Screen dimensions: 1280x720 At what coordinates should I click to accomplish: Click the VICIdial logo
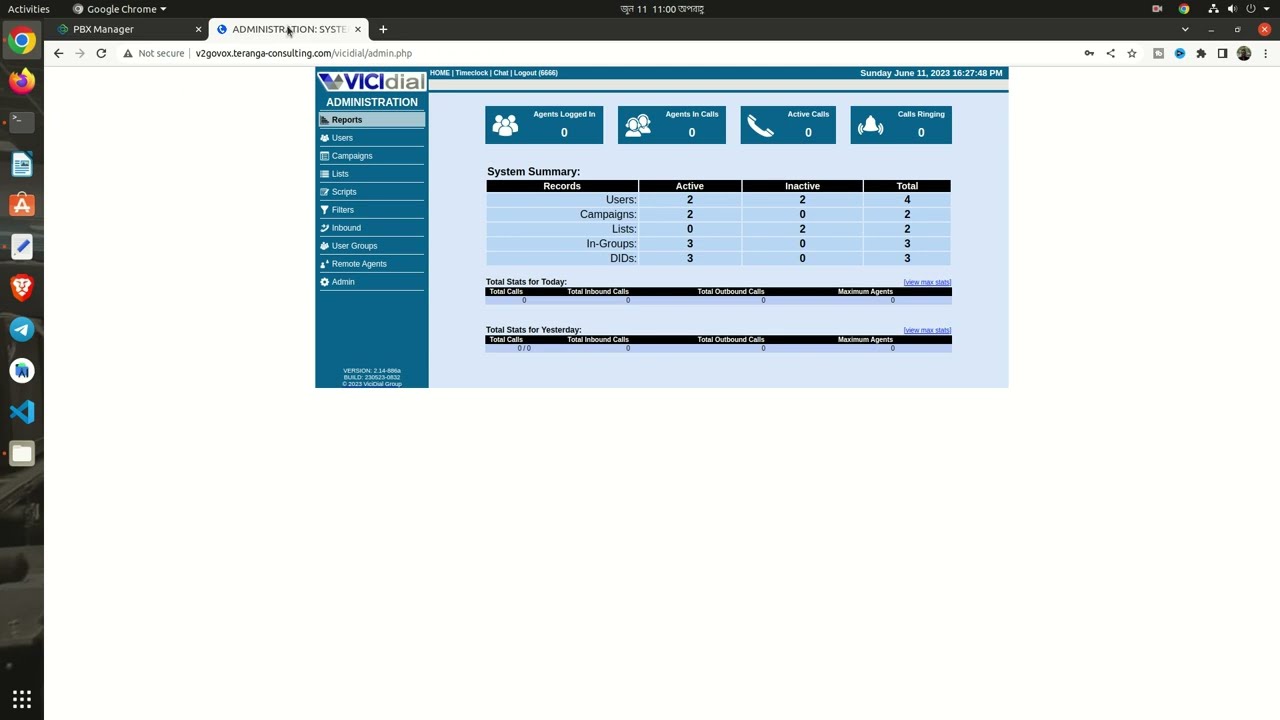(x=371, y=82)
